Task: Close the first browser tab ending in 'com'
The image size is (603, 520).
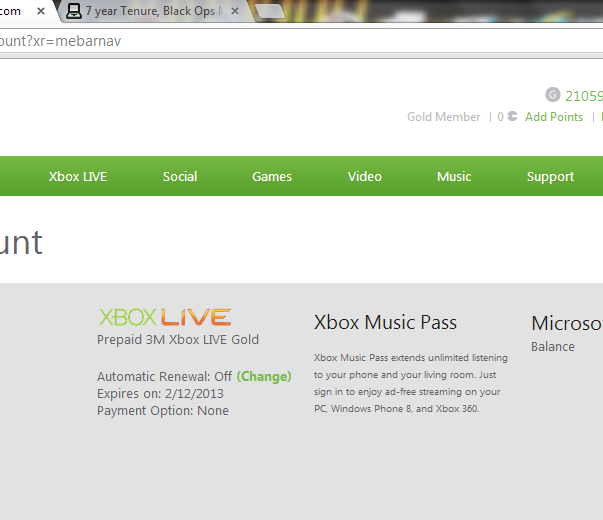Action: (41, 12)
